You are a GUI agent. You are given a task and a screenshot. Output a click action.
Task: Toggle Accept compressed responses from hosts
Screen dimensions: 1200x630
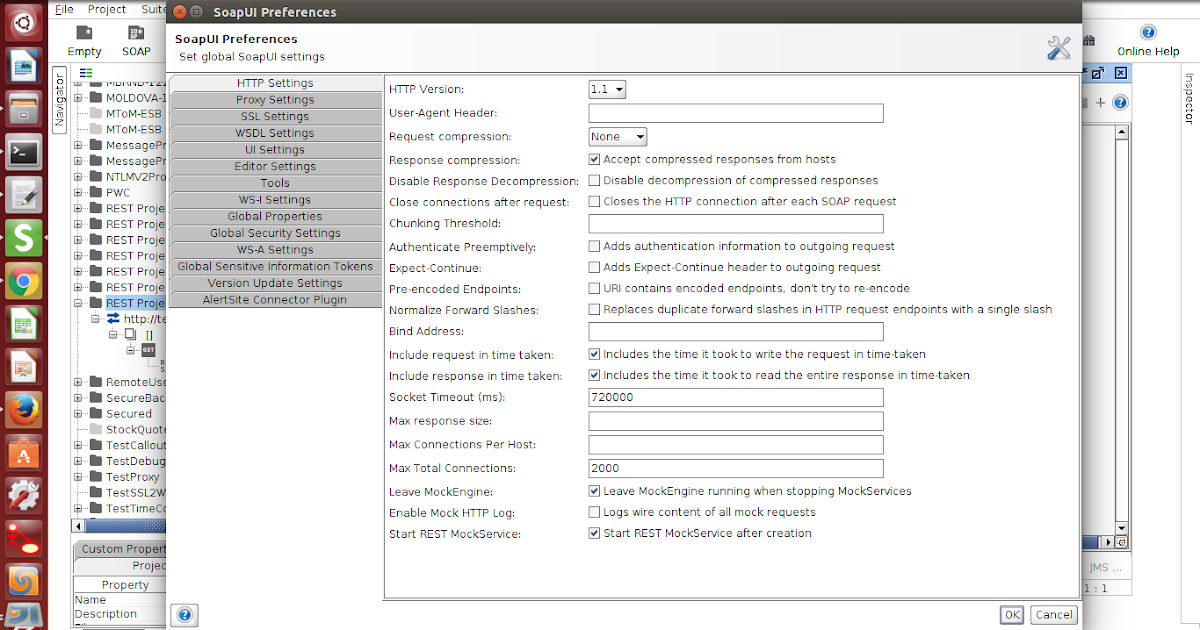pos(594,159)
